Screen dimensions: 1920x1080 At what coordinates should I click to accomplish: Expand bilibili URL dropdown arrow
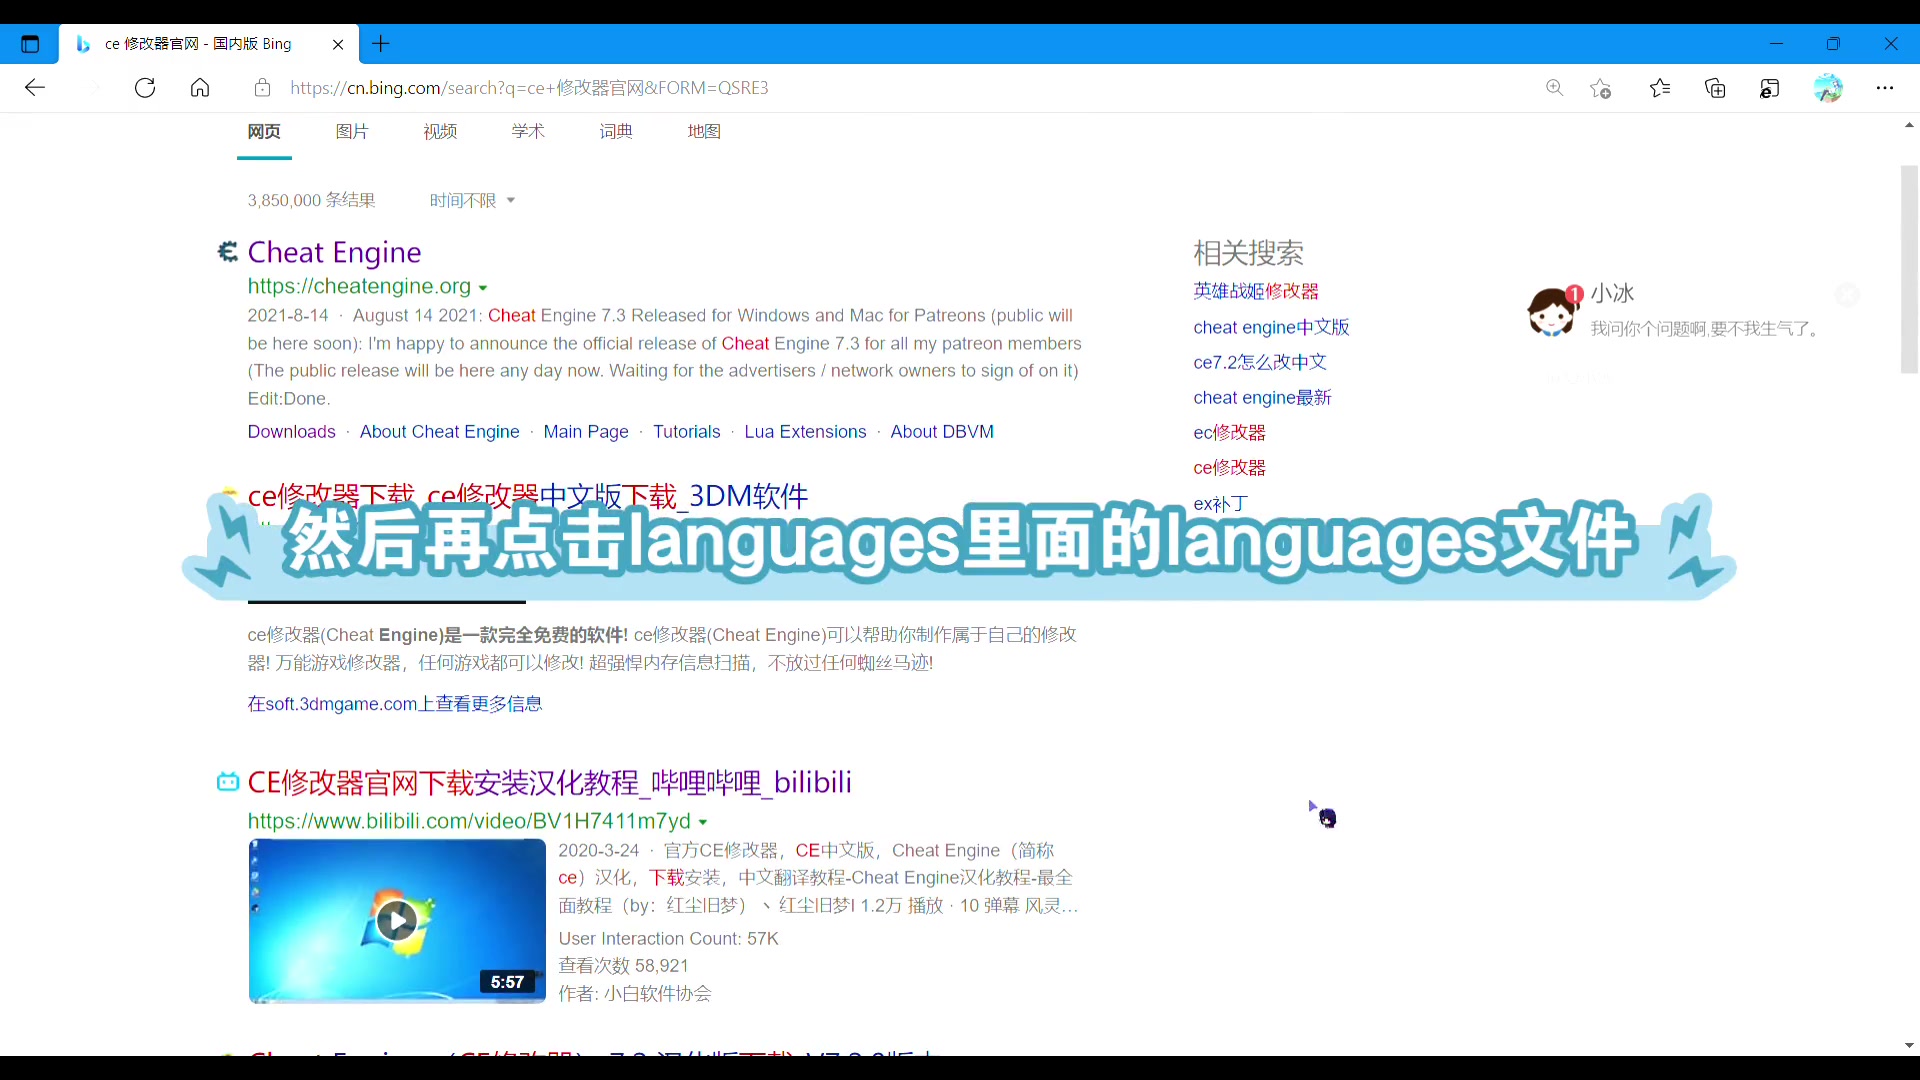point(703,823)
